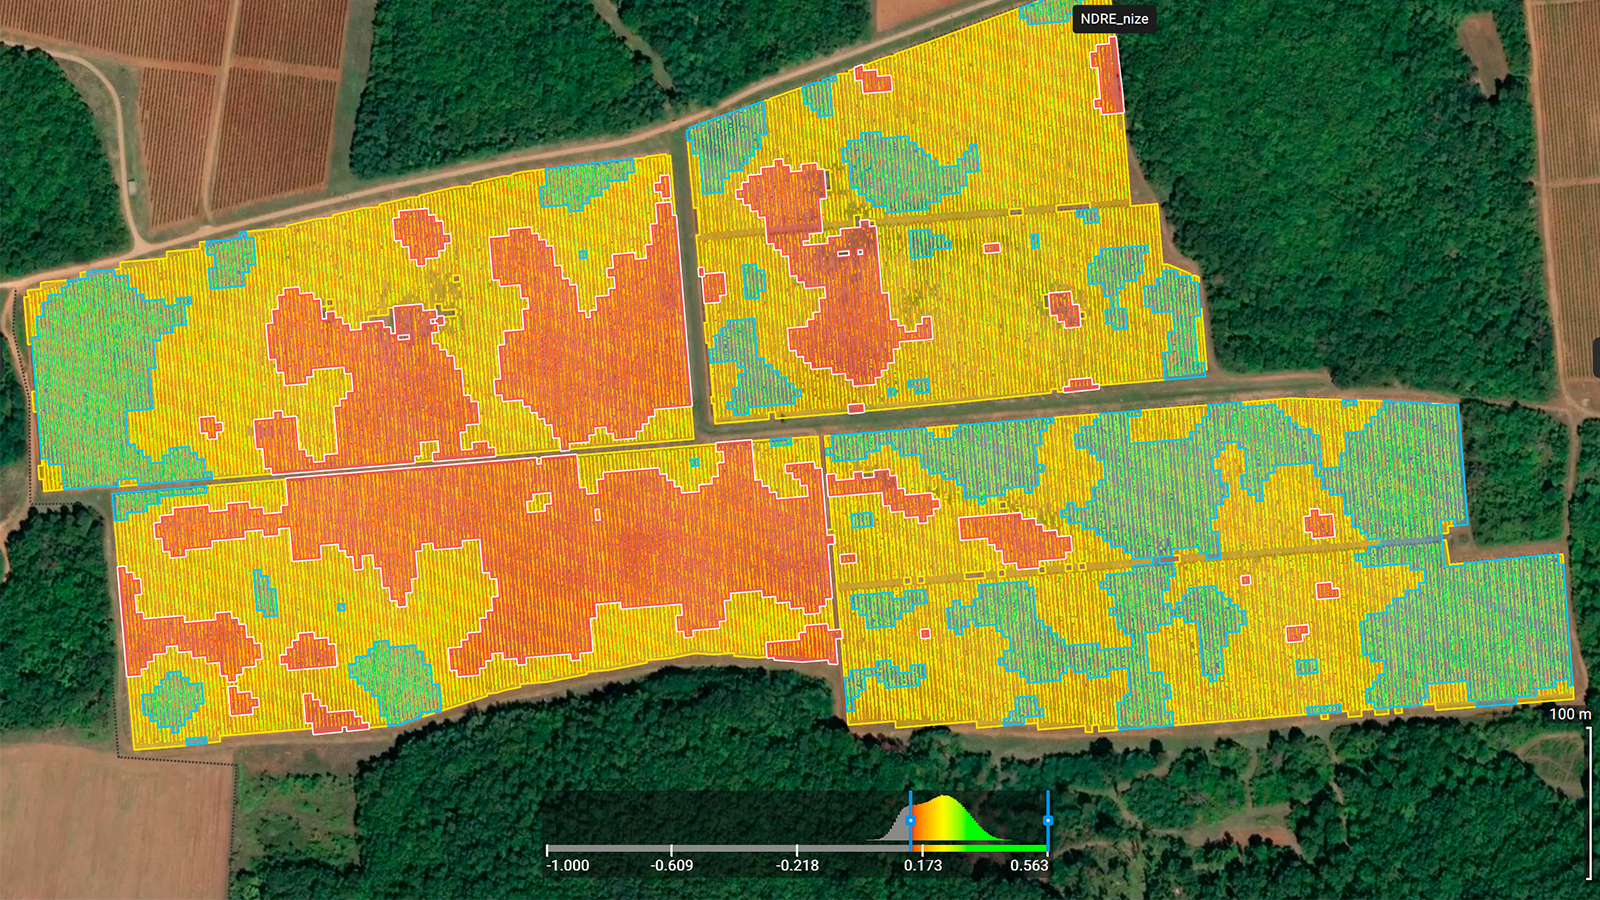The width and height of the screenshot is (1600, 900).
Task: Grab the right histogram range handle
Action: coord(1048,820)
